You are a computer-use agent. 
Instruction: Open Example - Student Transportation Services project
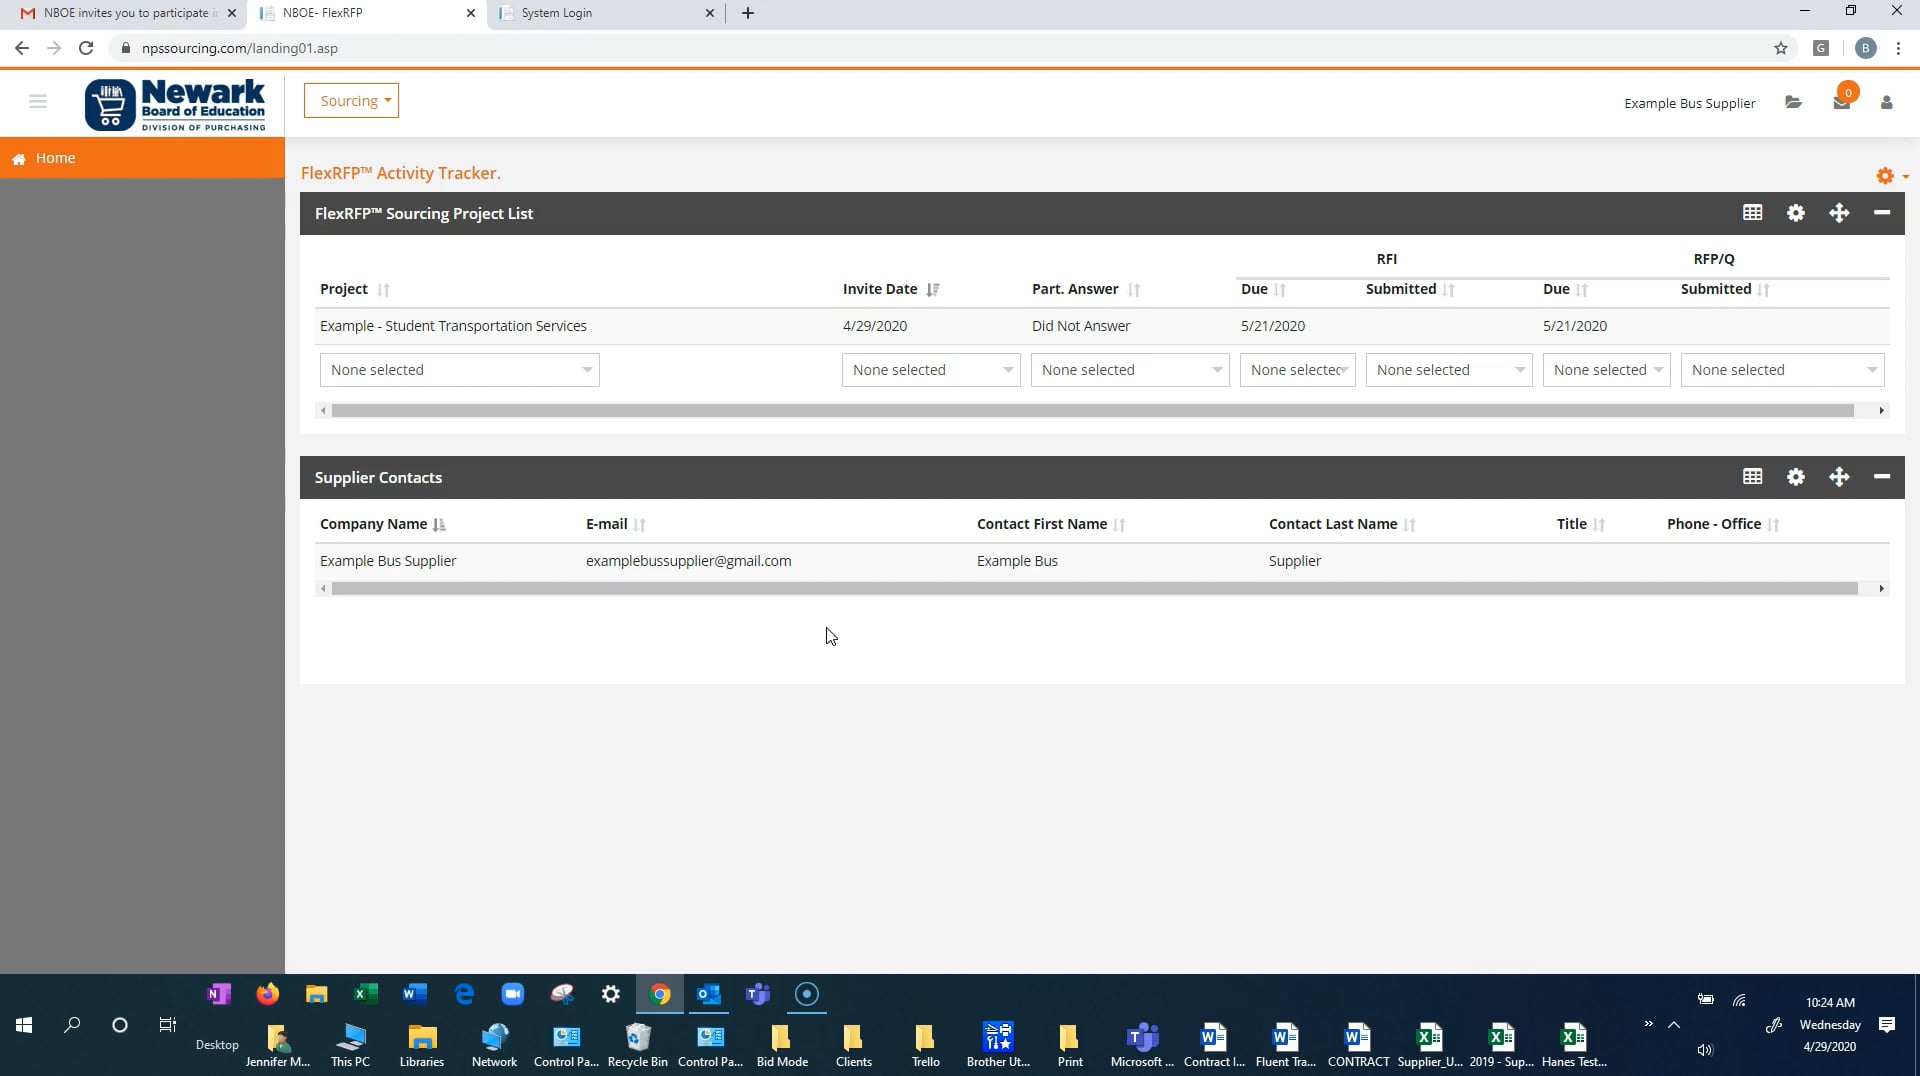(453, 326)
